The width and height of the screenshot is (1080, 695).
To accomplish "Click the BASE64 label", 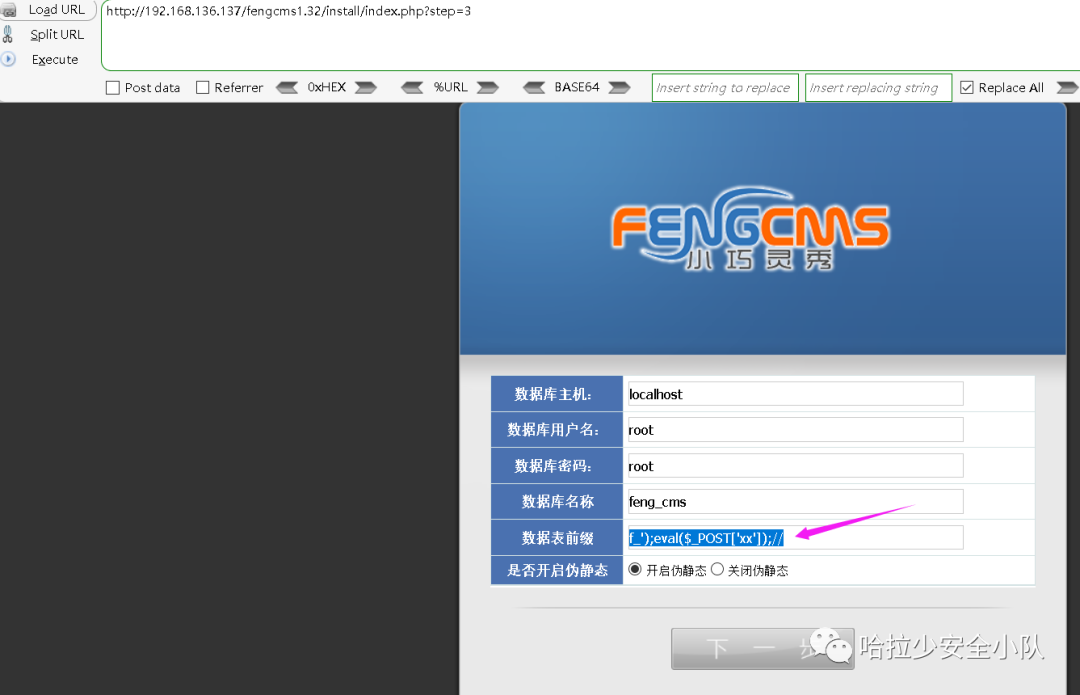I will 577,87.
